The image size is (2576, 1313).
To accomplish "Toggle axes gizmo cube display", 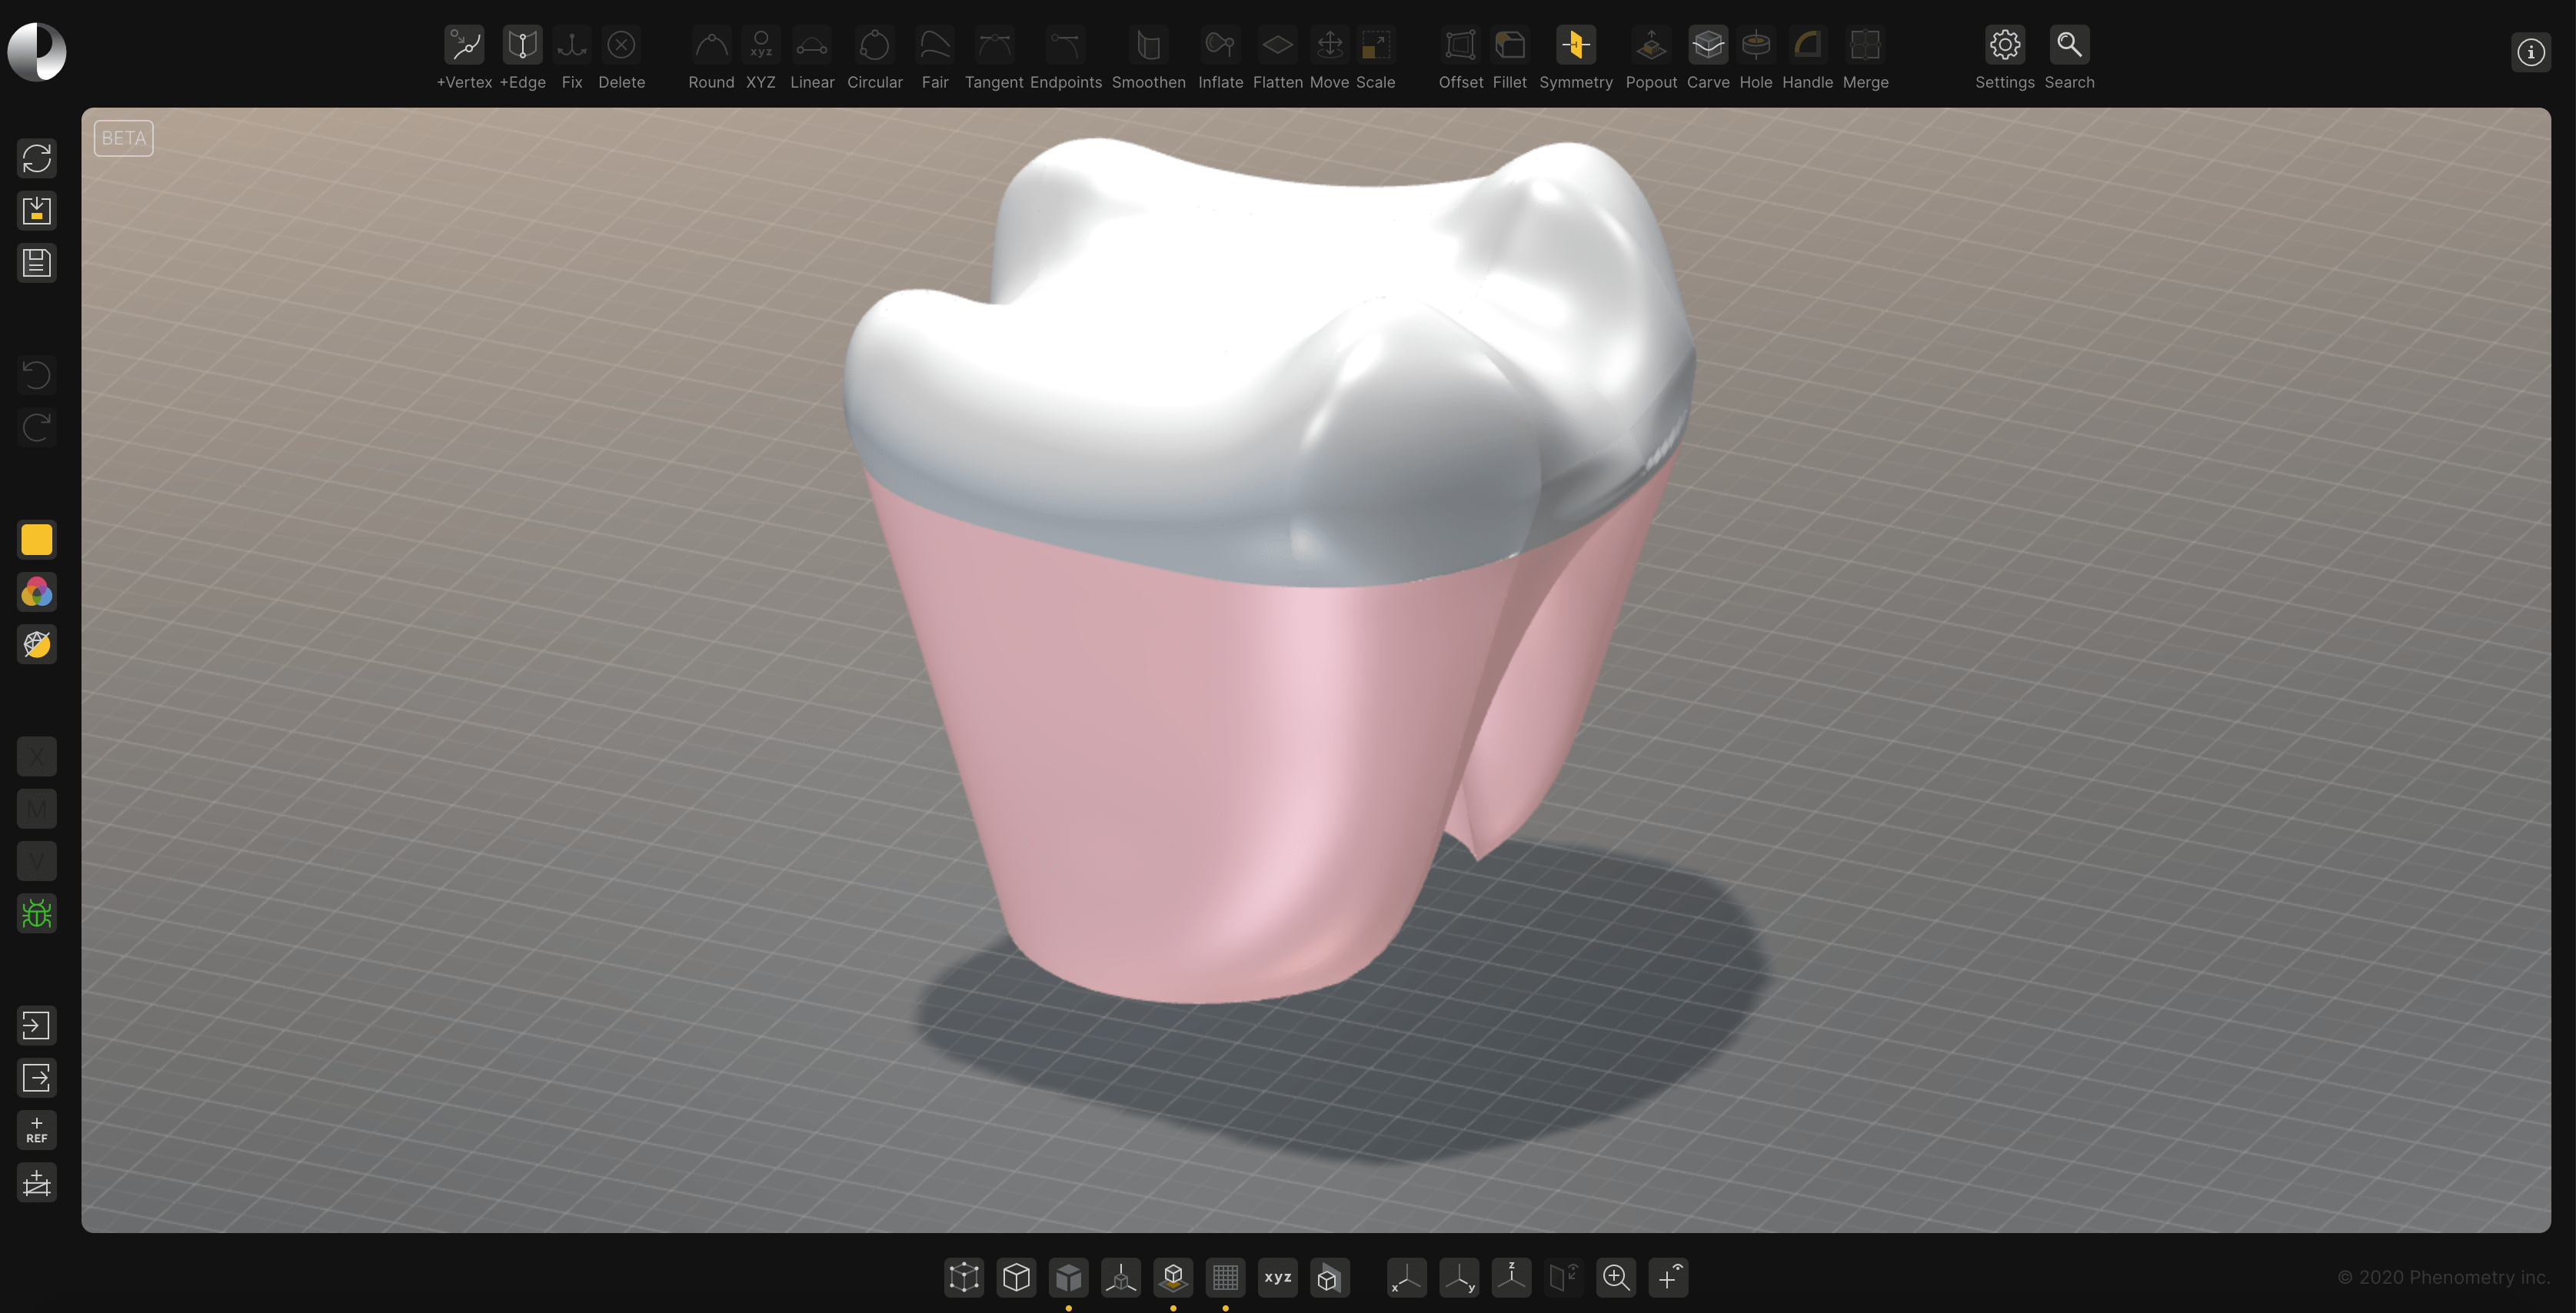I will tap(1121, 1277).
